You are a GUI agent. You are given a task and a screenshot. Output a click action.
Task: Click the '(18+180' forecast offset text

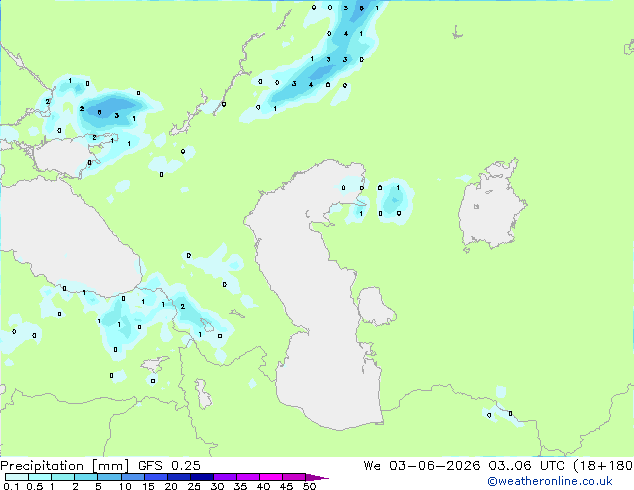(603, 466)
